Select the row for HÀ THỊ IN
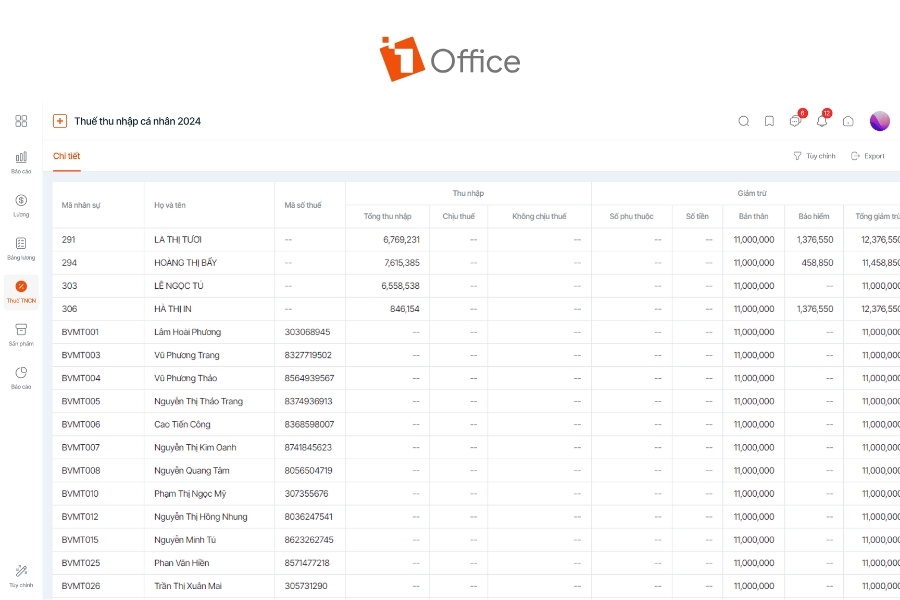This screenshot has height=600, width=900. (x=476, y=309)
